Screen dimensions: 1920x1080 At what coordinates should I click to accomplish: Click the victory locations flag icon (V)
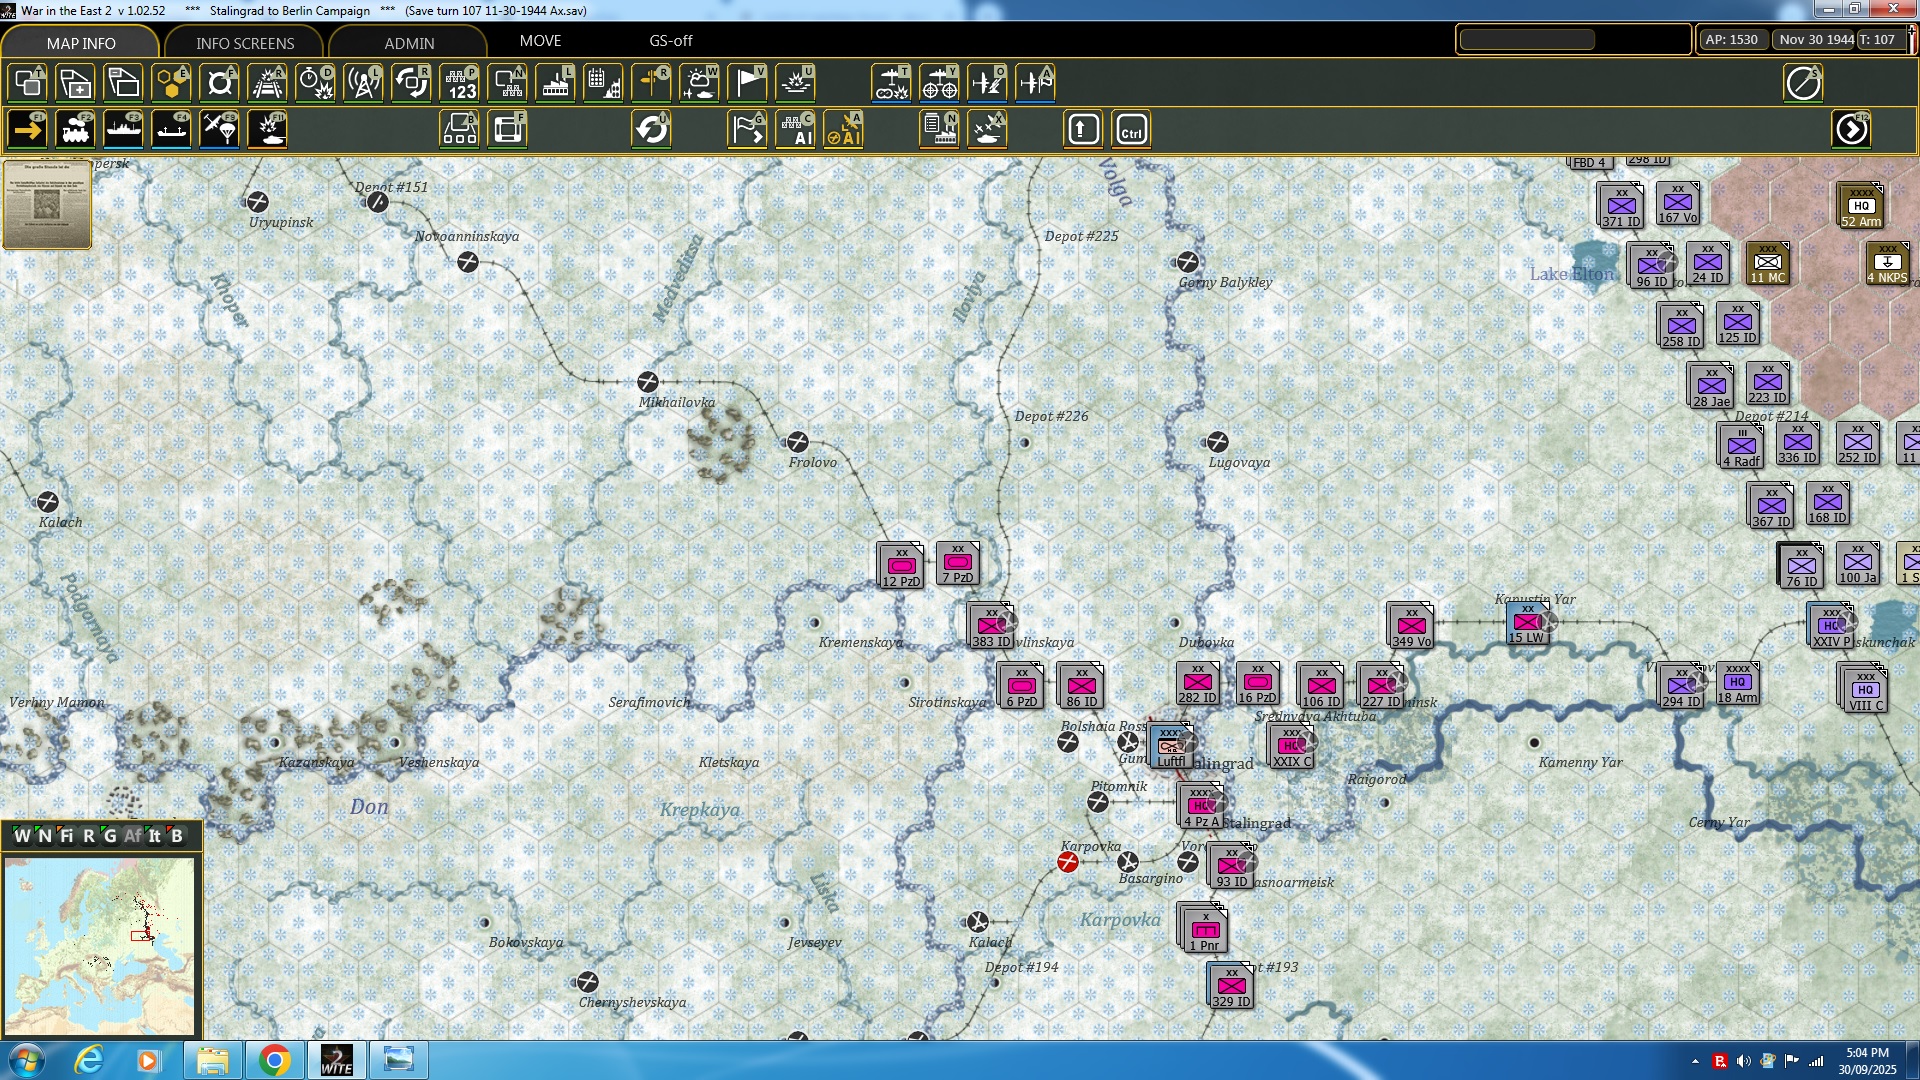point(747,83)
